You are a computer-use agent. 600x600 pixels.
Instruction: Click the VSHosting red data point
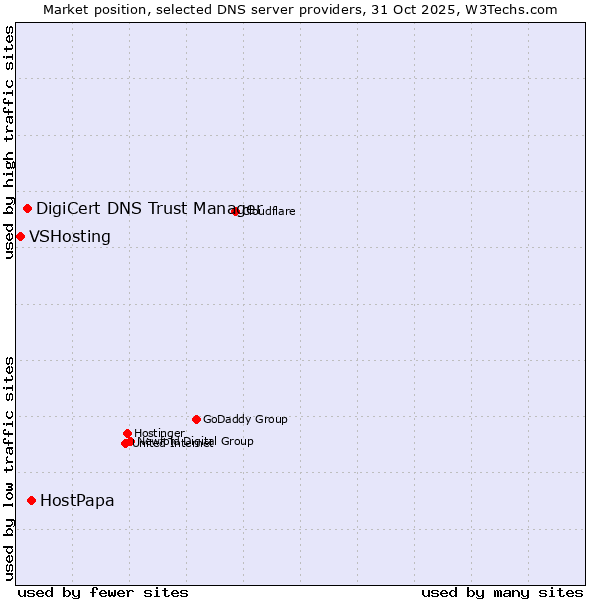point(20,236)
